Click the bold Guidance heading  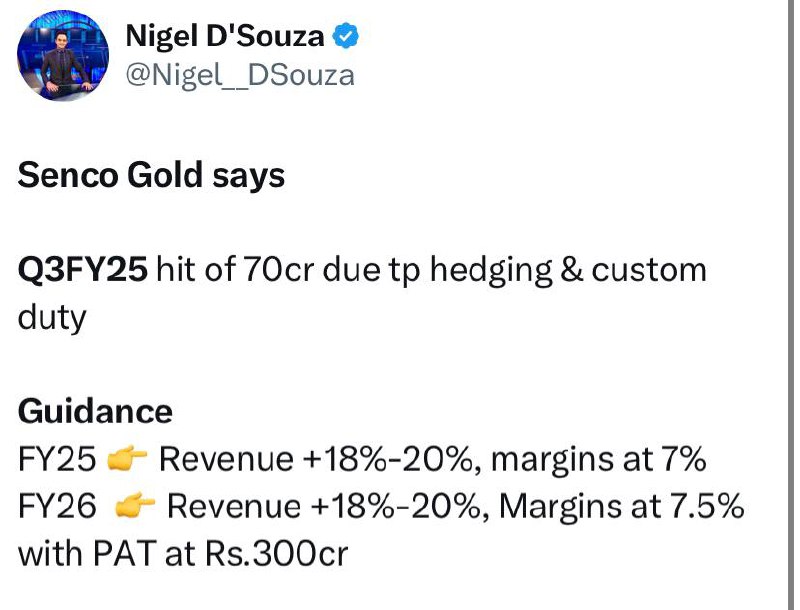tap(95, 412)
